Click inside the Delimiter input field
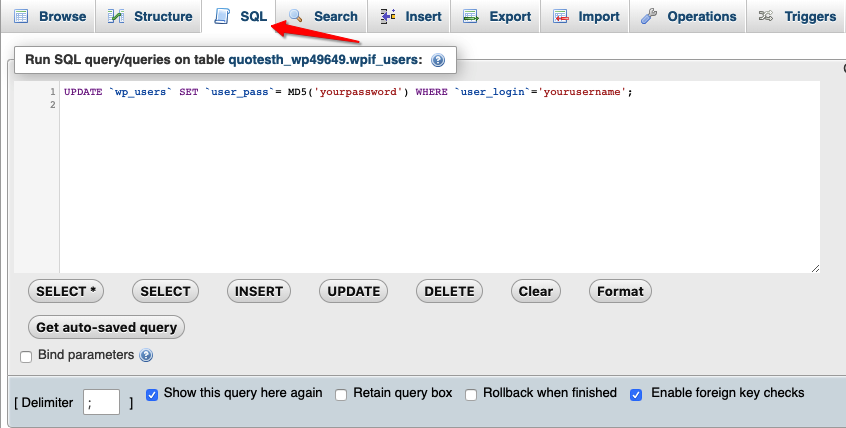 coord(101,402)
